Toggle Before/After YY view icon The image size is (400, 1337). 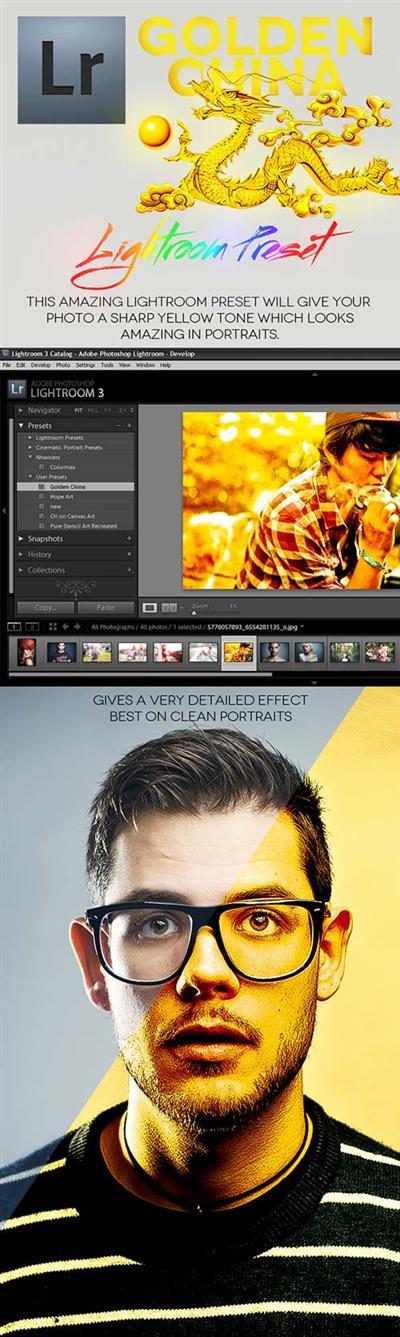(x=169, y=606)
